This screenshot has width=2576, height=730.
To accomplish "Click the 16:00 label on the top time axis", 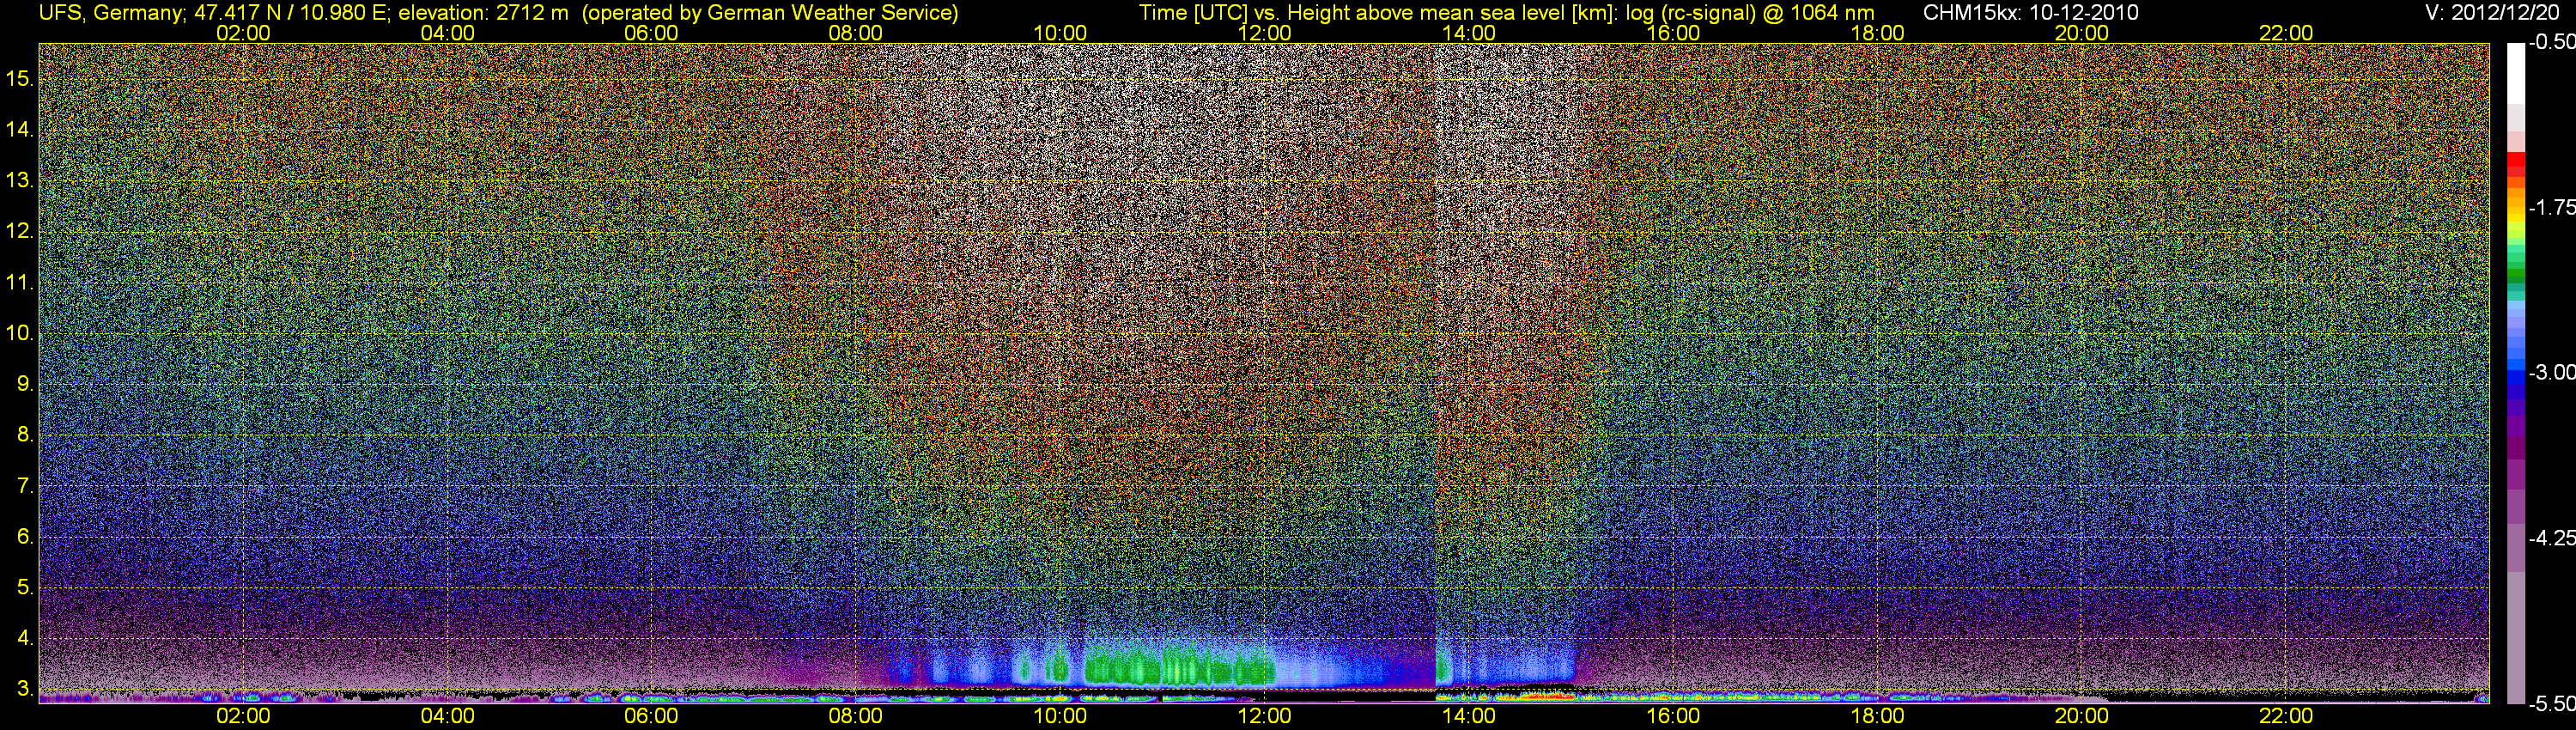I will pyautogui.click(x=1673, y=33).
